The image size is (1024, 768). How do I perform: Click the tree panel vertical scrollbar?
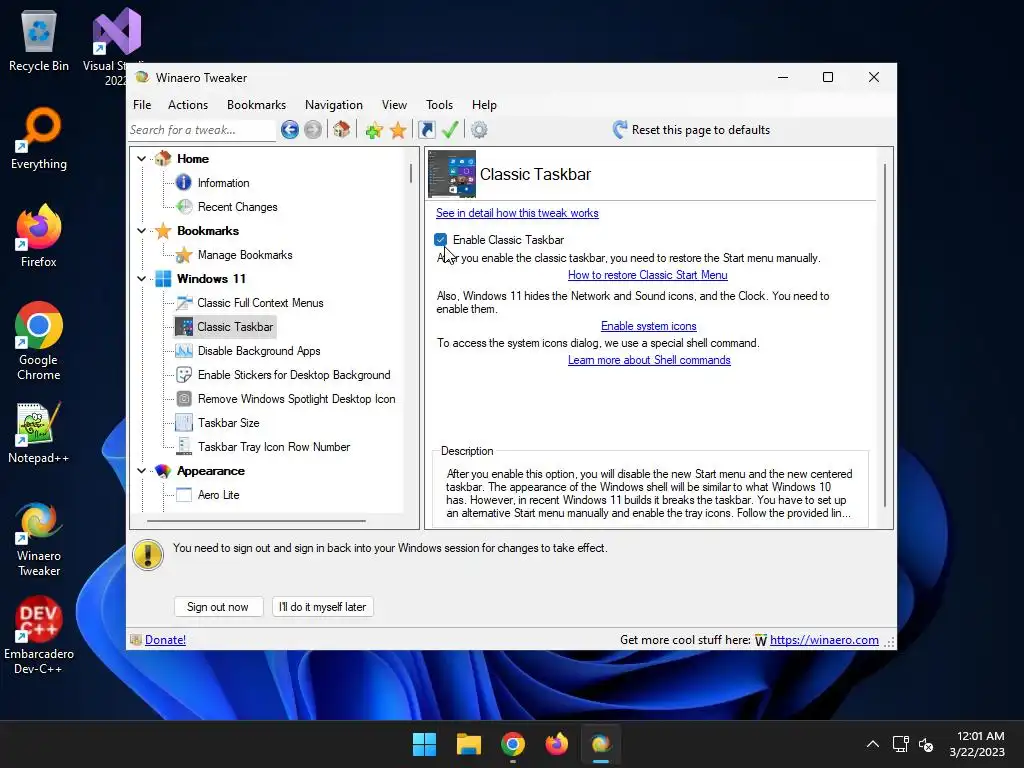(x=411, y=173)
